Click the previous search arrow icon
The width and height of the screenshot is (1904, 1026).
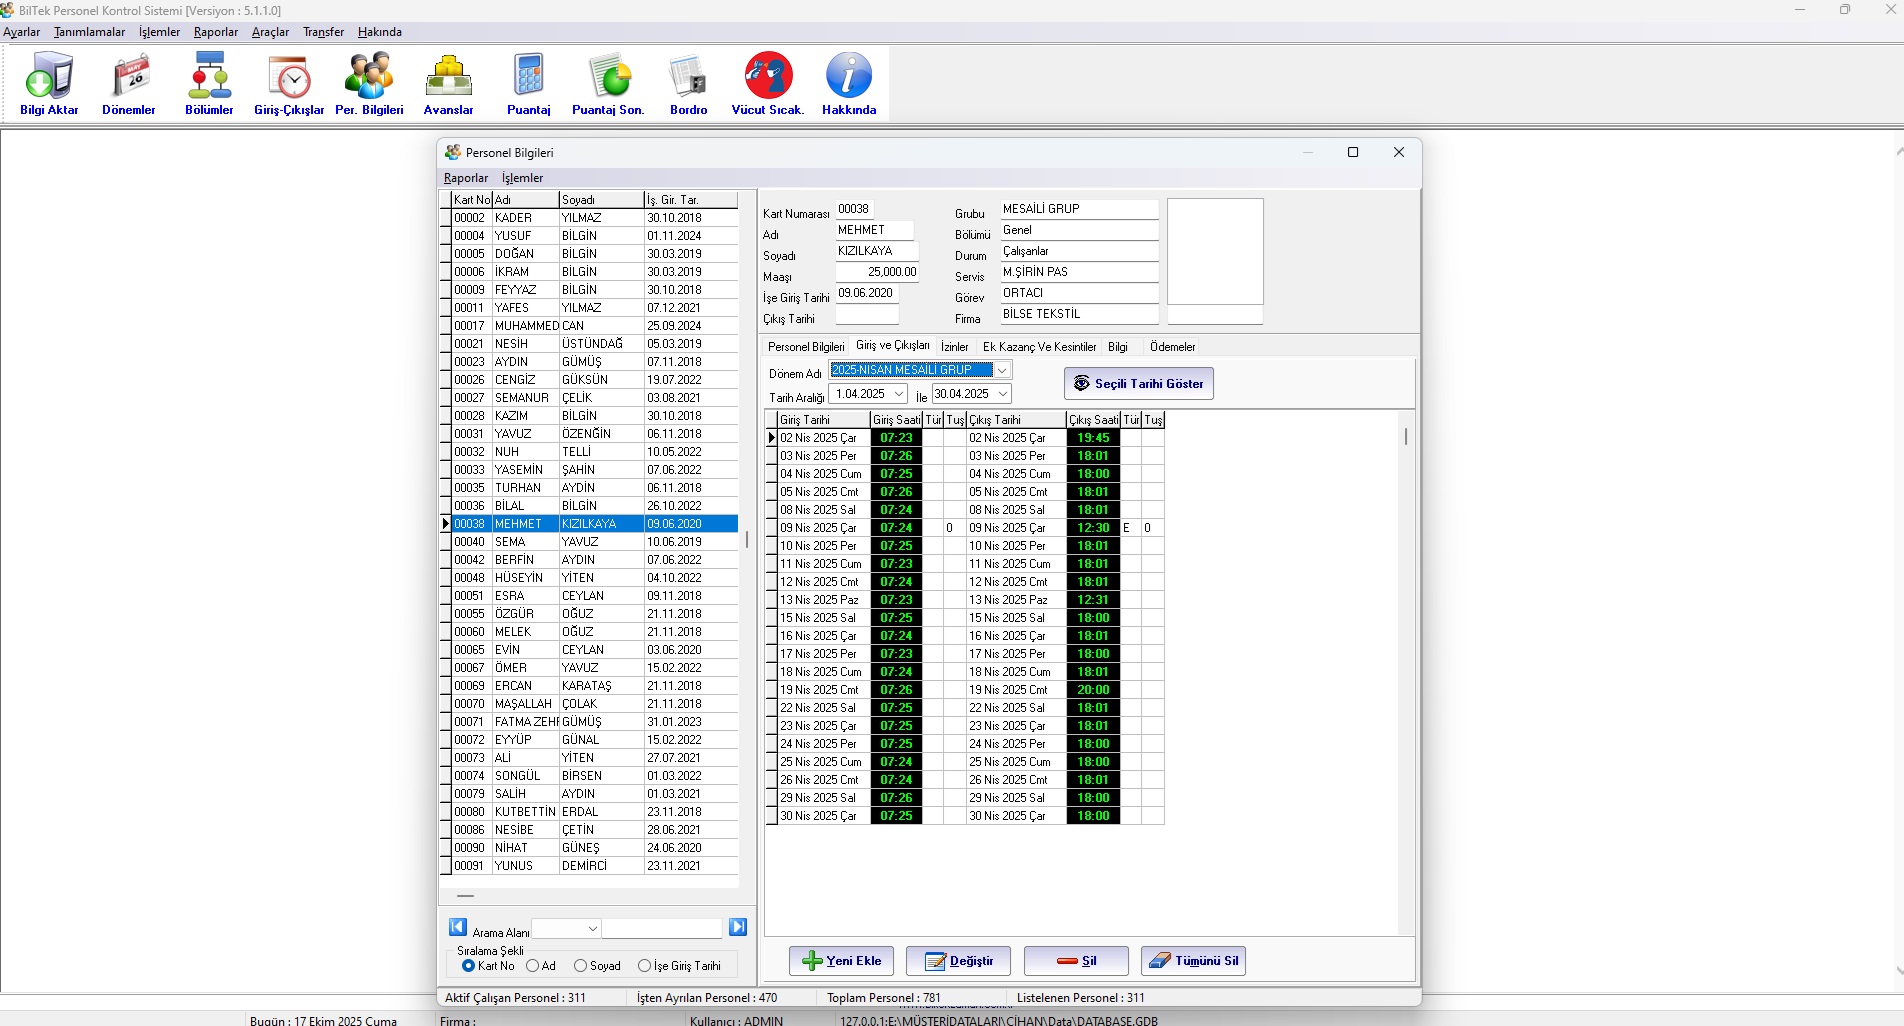458,927
